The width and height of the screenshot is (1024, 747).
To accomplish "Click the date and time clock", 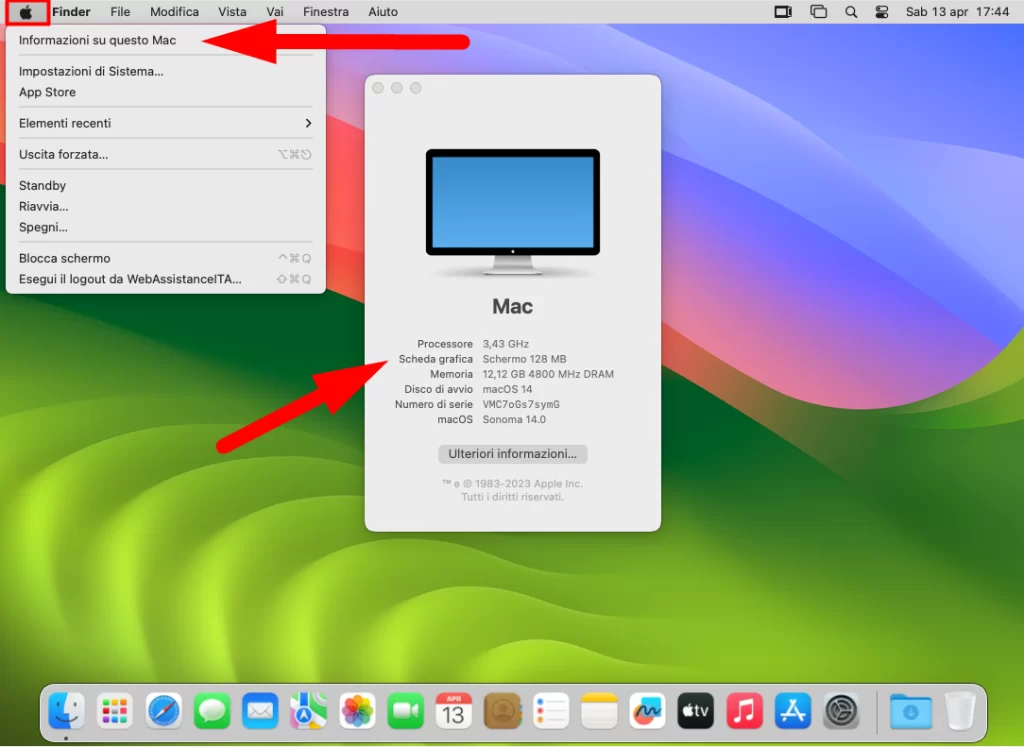I will click(957, 12).
